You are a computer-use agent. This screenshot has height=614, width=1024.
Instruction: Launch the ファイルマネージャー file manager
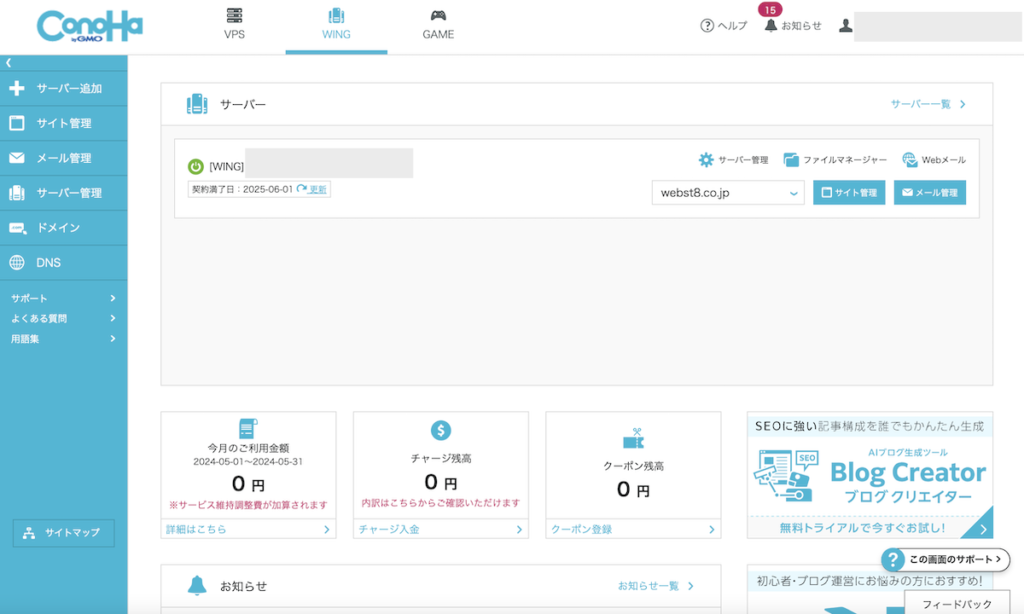(789, 158)
